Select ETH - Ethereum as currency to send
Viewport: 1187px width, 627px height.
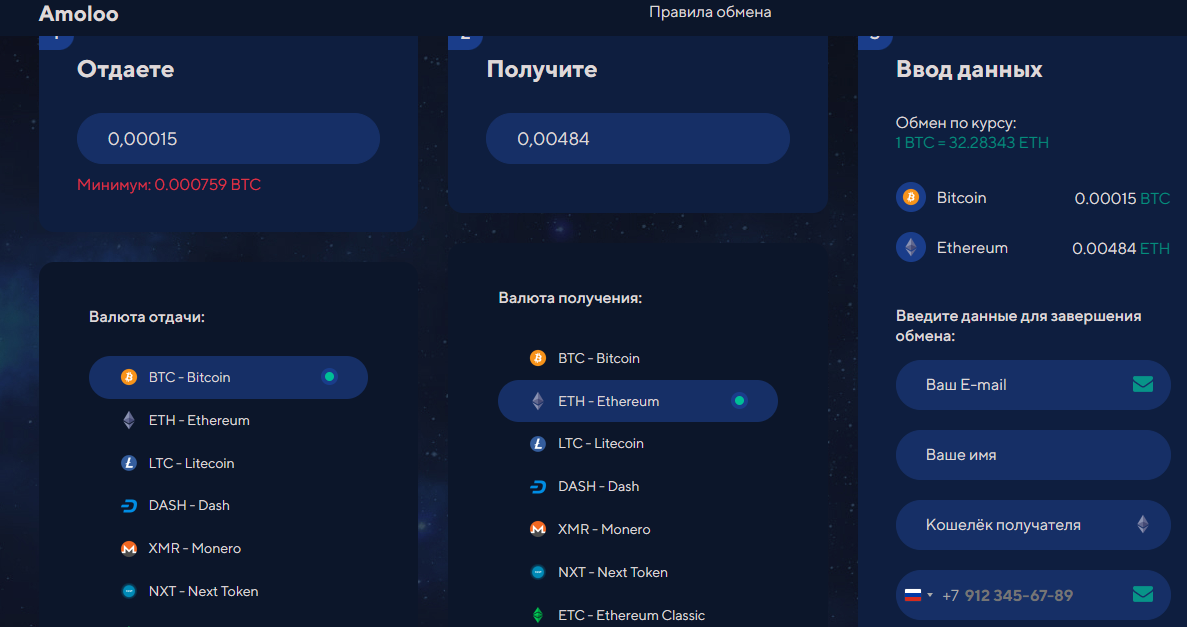pyautogui.click(x=228, y=420)
